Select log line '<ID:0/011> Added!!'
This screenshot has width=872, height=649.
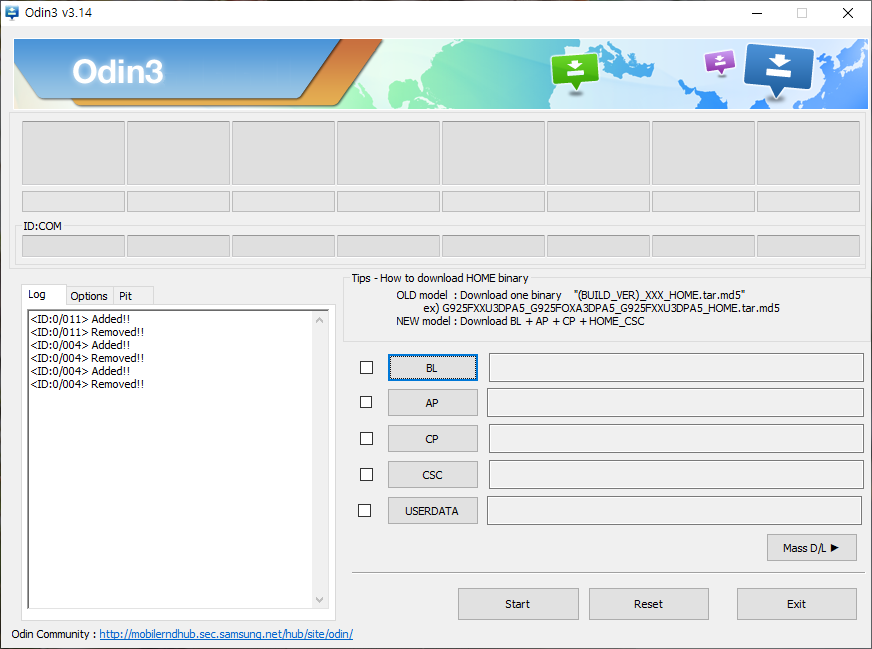click(x=80, y=319)
